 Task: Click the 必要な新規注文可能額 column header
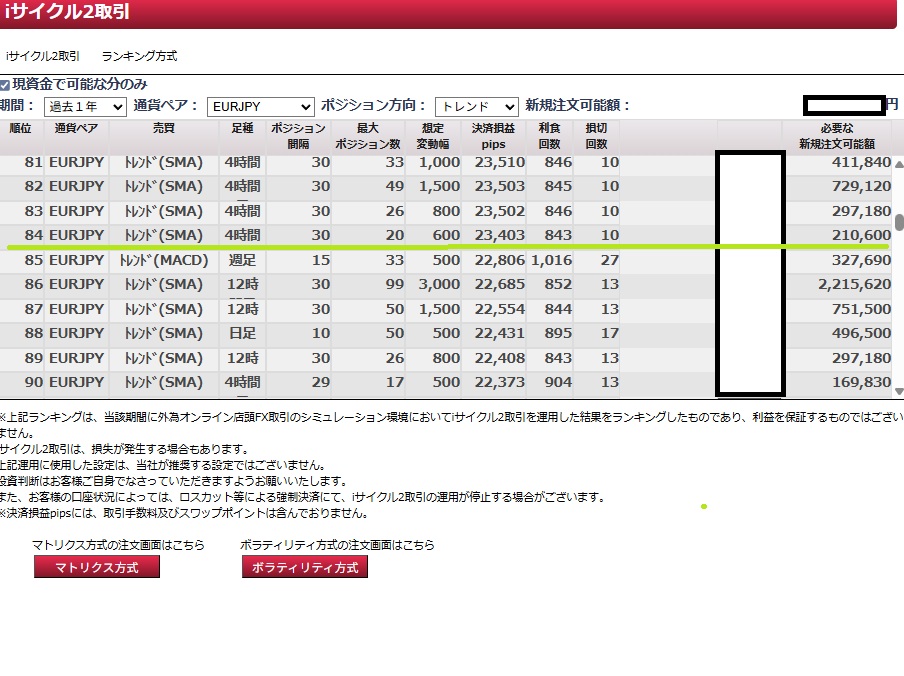pos(836,136)
